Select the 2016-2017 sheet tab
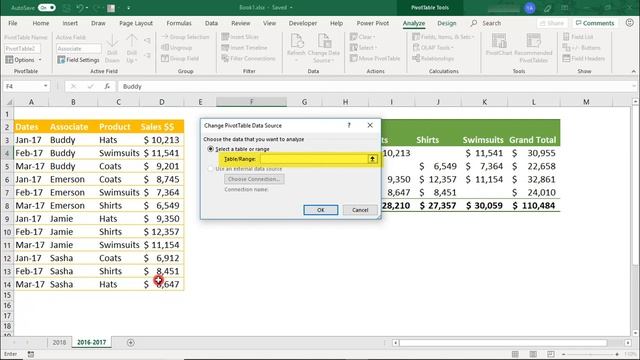Viewport: 640px width, 360px height. click(x=91, y=342)
